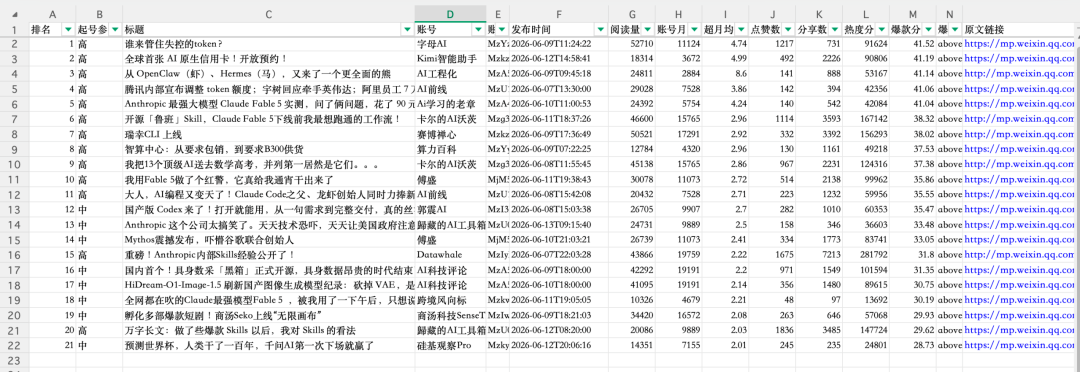Open the 阅读量 column filter dropdown
The width and height of the screenshot is (1080, 372).
[x=647, y=30]
